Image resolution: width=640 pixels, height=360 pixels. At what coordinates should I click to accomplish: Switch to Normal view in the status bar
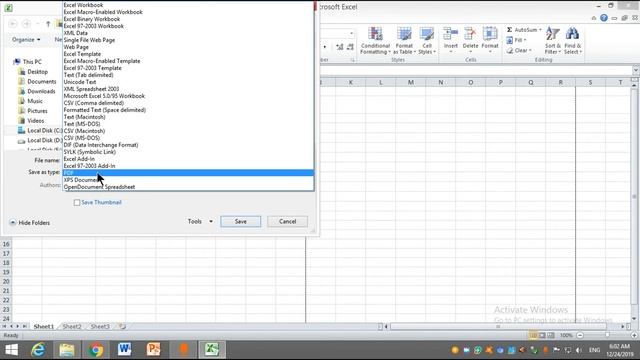click(x=533, y=336)
